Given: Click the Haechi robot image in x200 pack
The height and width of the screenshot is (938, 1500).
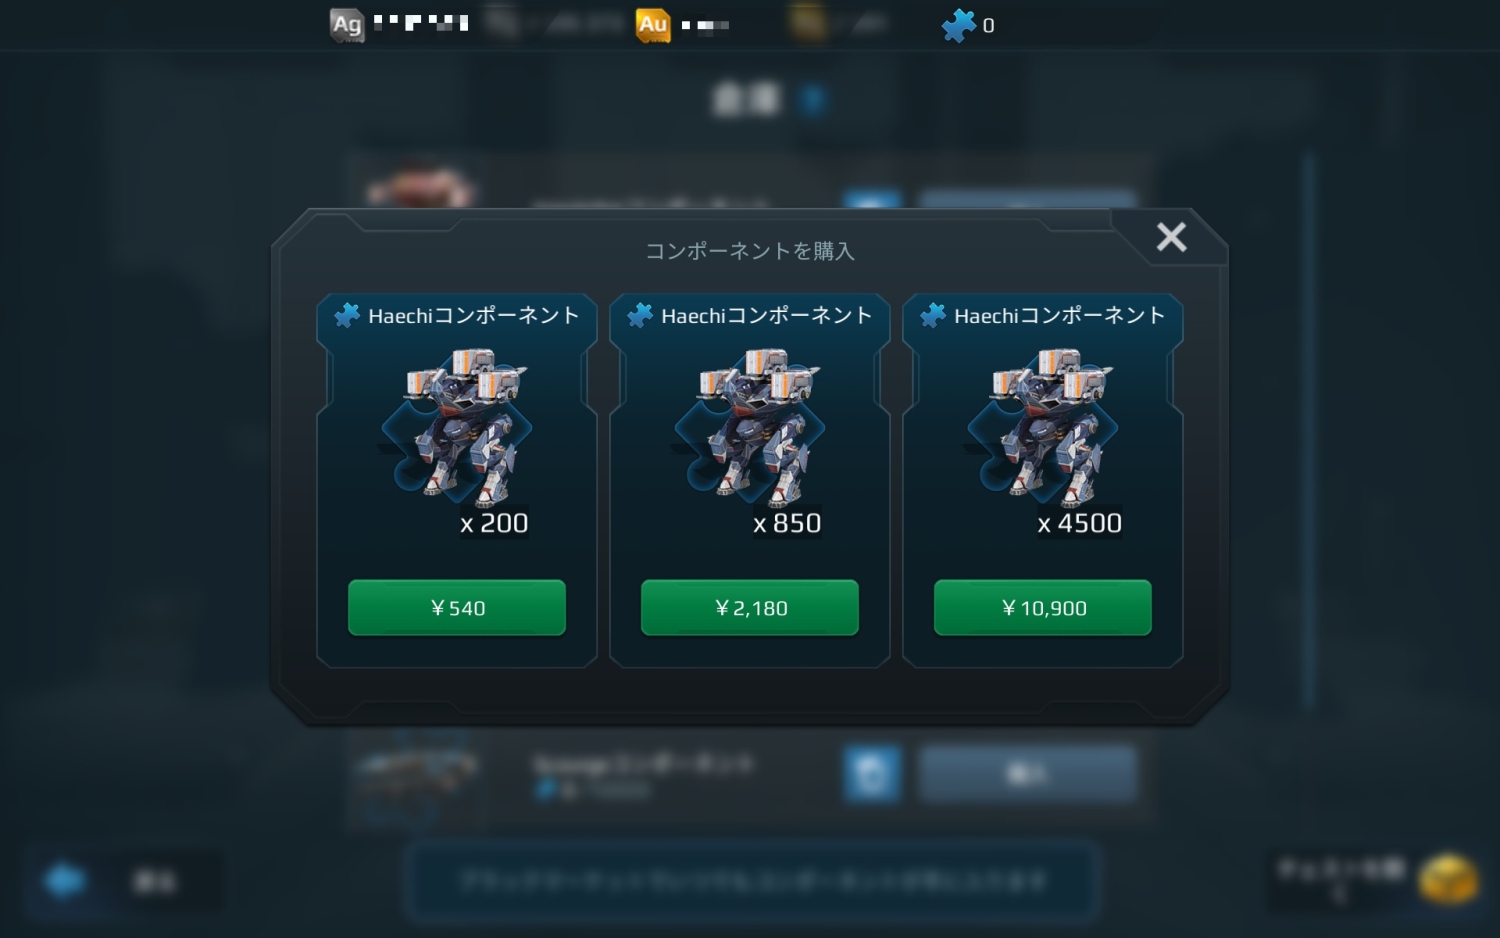Looking at the screenshot, I should click(x=457, y=425).
